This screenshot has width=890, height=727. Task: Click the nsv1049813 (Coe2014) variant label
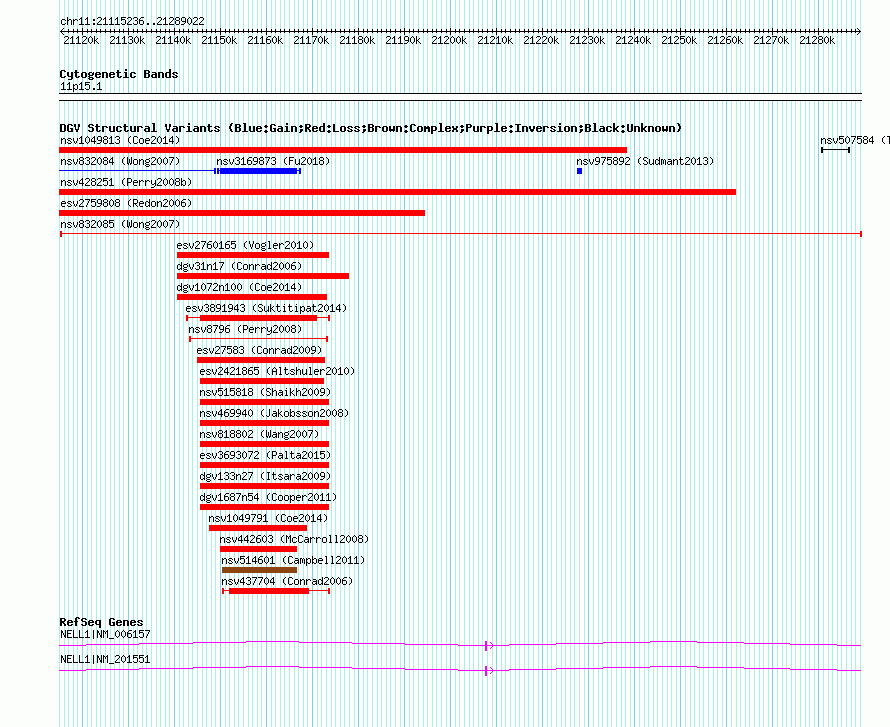[x=120, y=140]
